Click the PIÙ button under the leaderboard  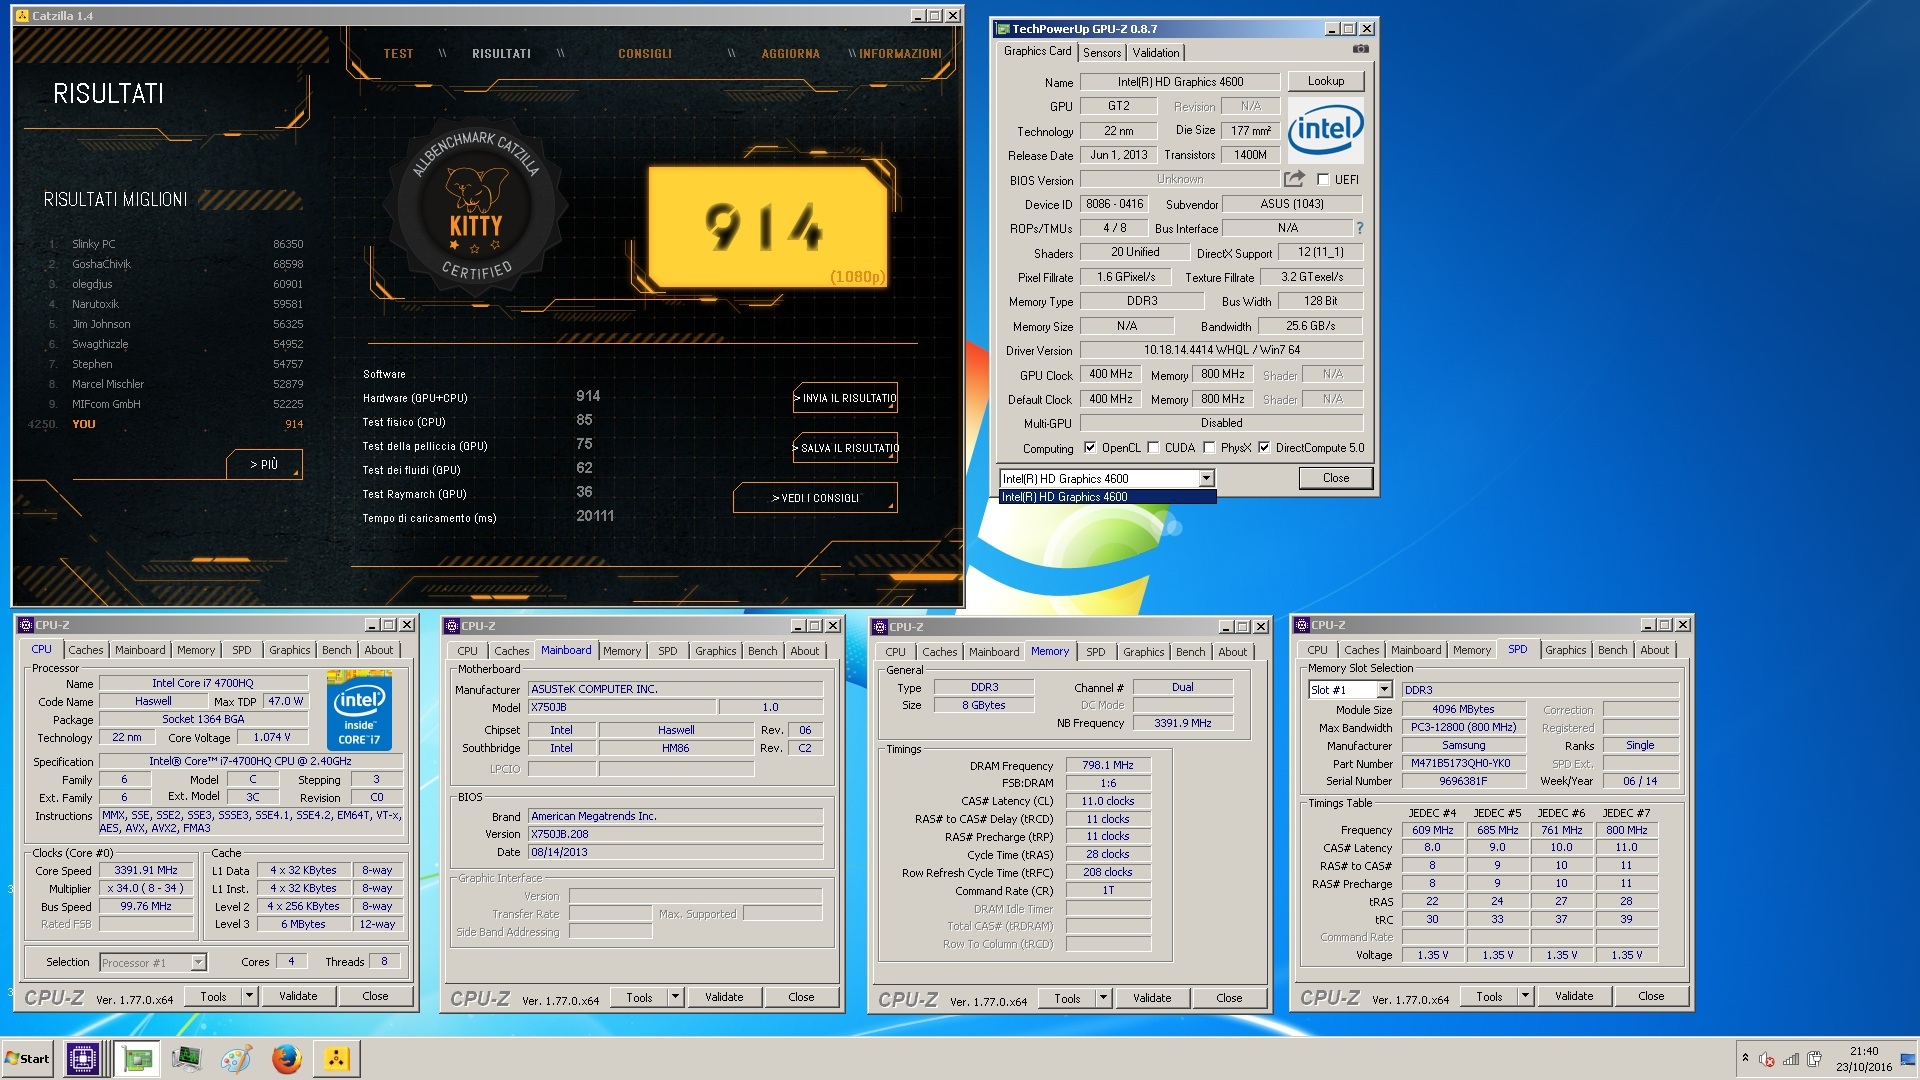(264, 465)
